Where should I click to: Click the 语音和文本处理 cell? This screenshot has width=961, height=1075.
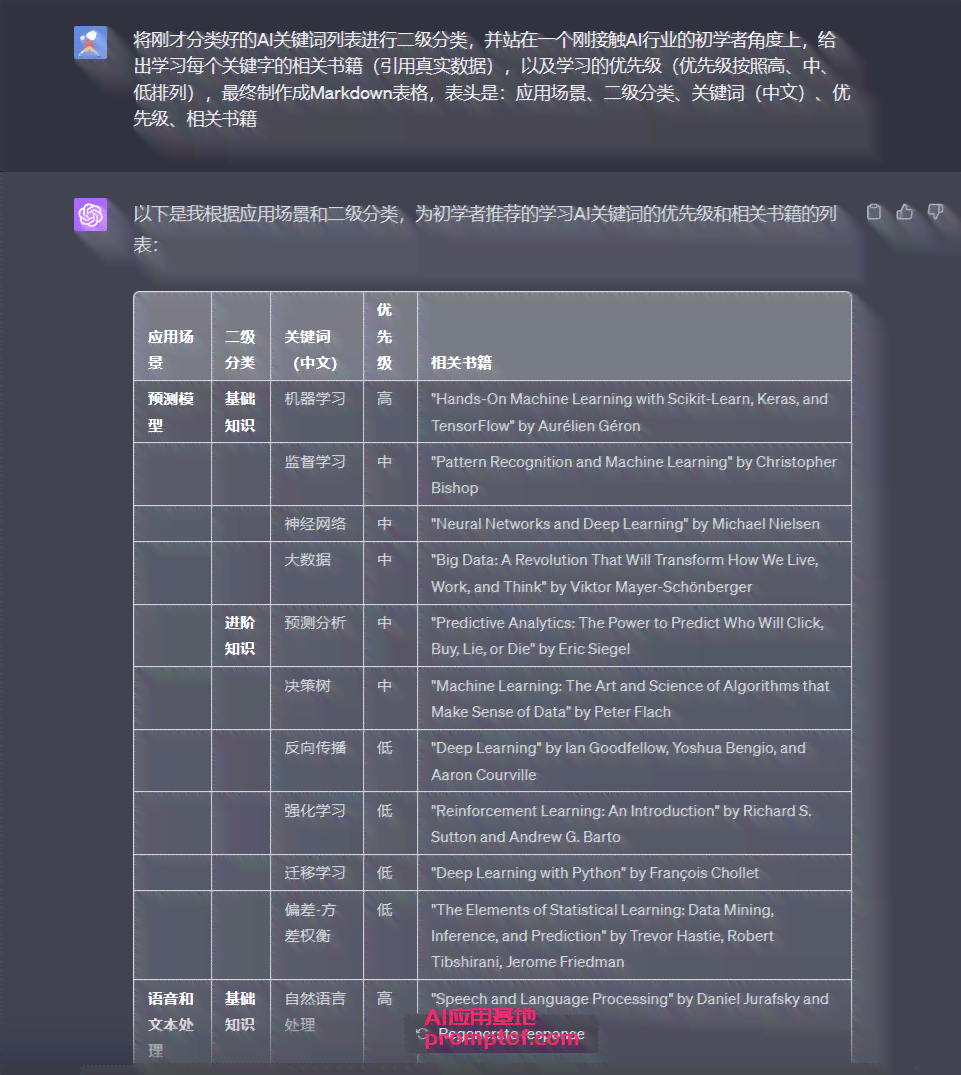[x=173, y=1022]
